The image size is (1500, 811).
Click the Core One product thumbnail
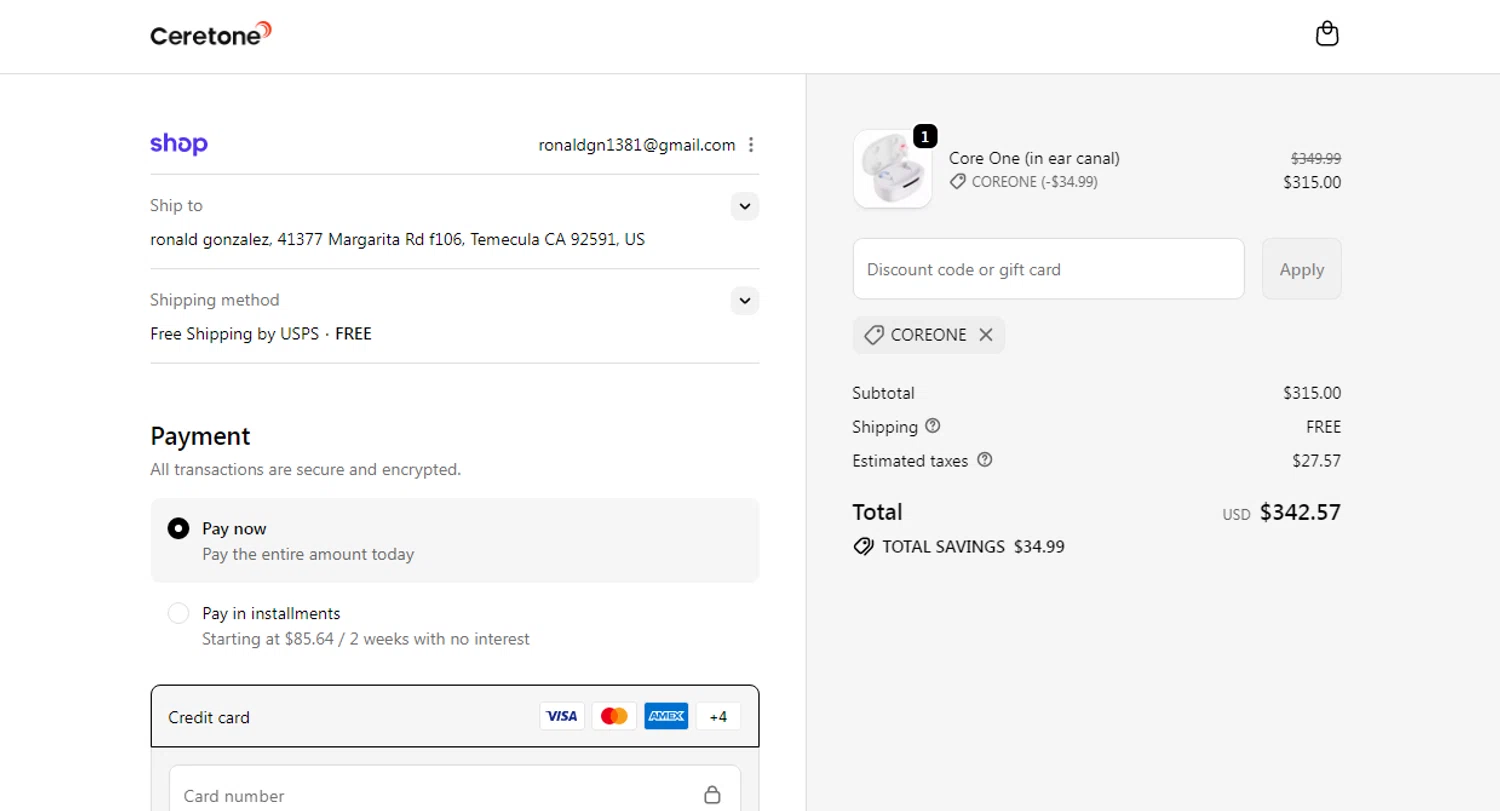[x=892, y=169]
